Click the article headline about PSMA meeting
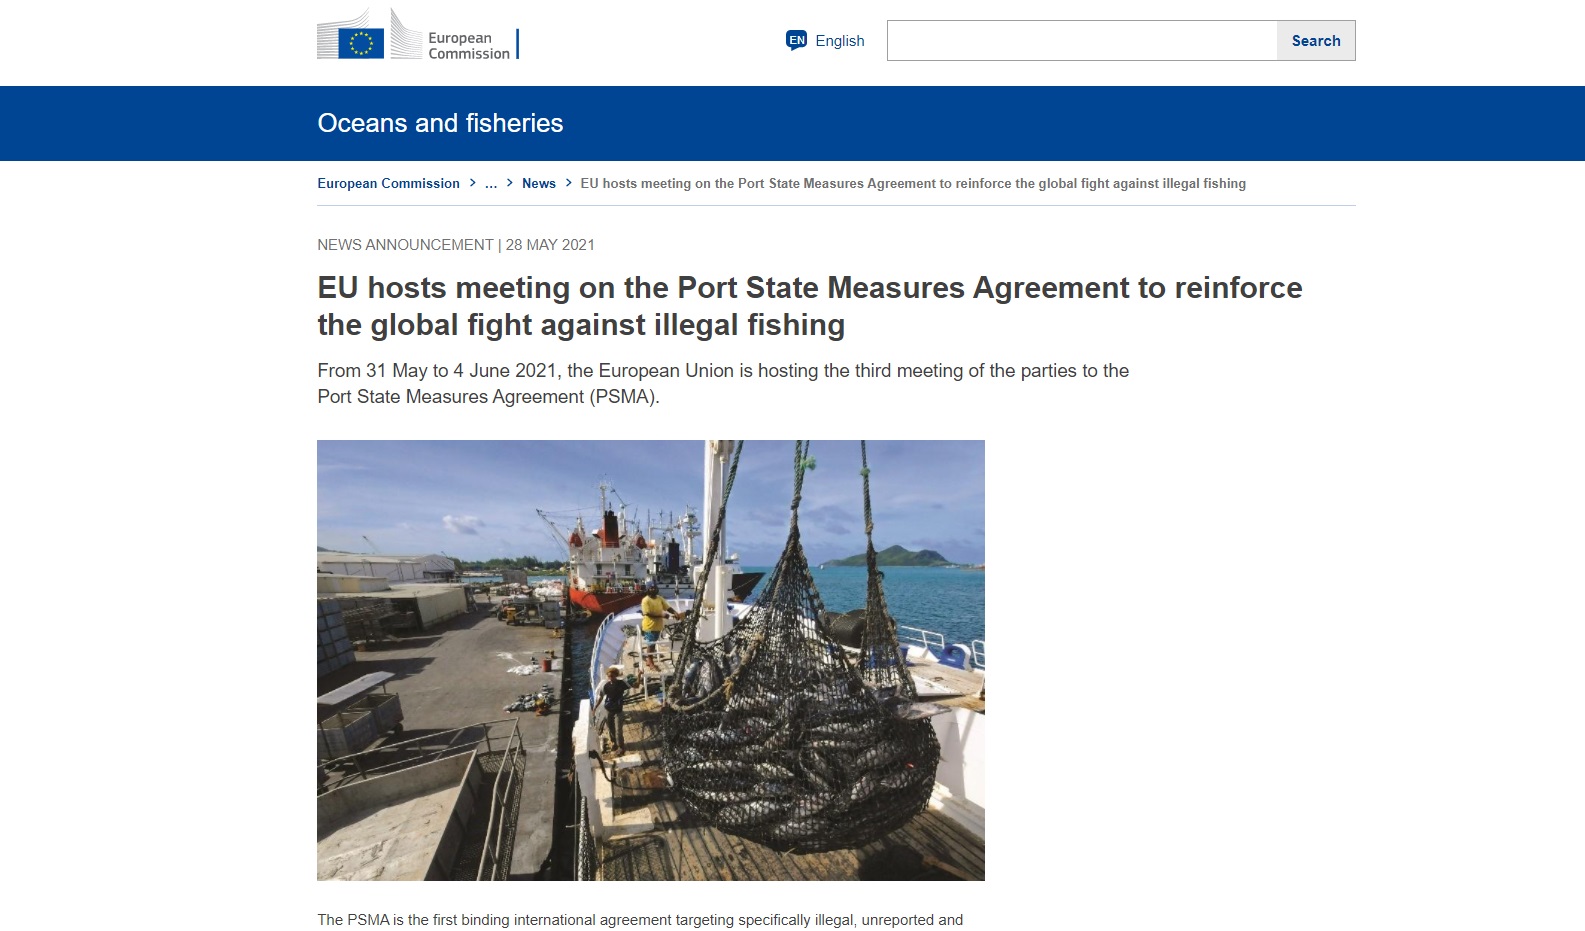The image size is (1585, 931). 810,306
